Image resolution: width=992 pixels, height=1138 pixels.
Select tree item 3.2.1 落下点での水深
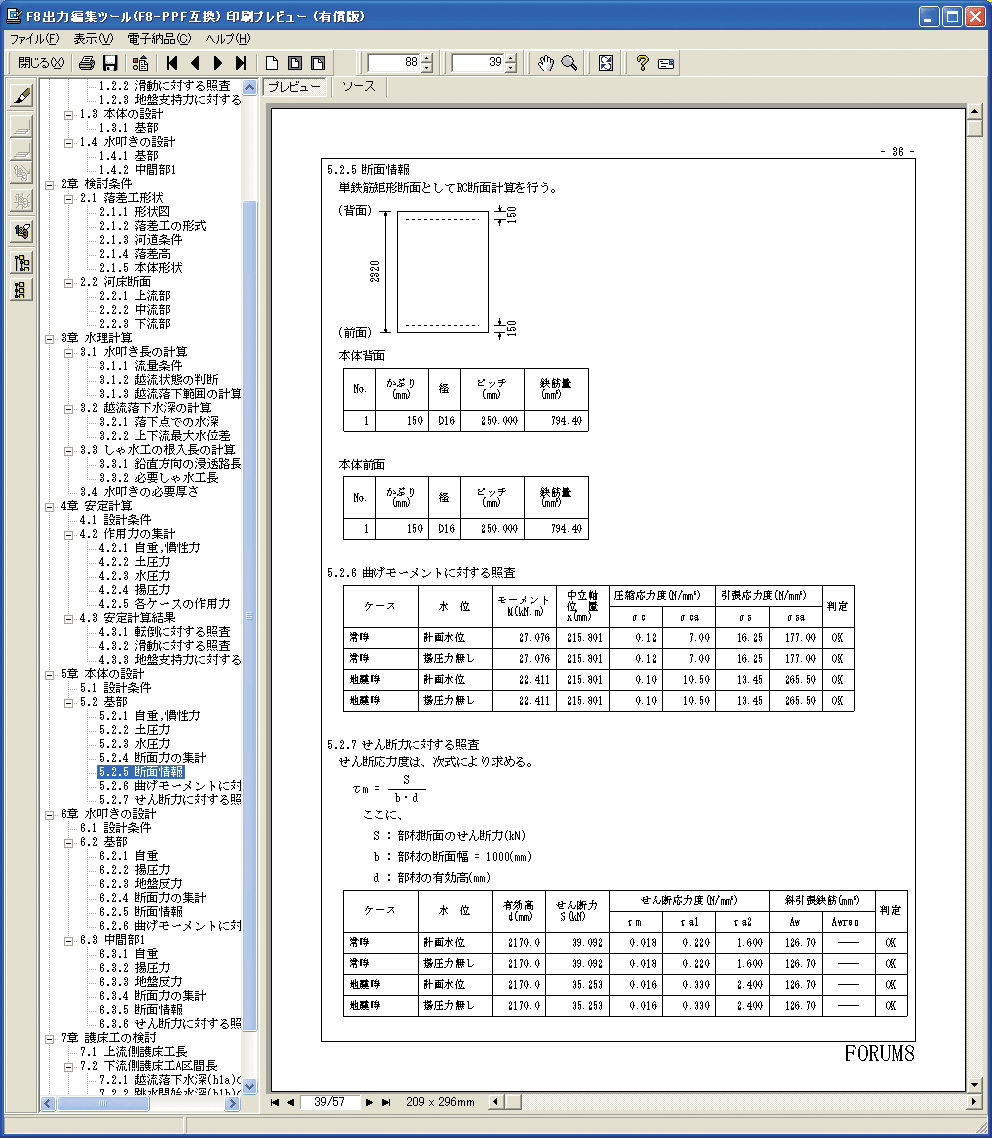pos(159,422)
